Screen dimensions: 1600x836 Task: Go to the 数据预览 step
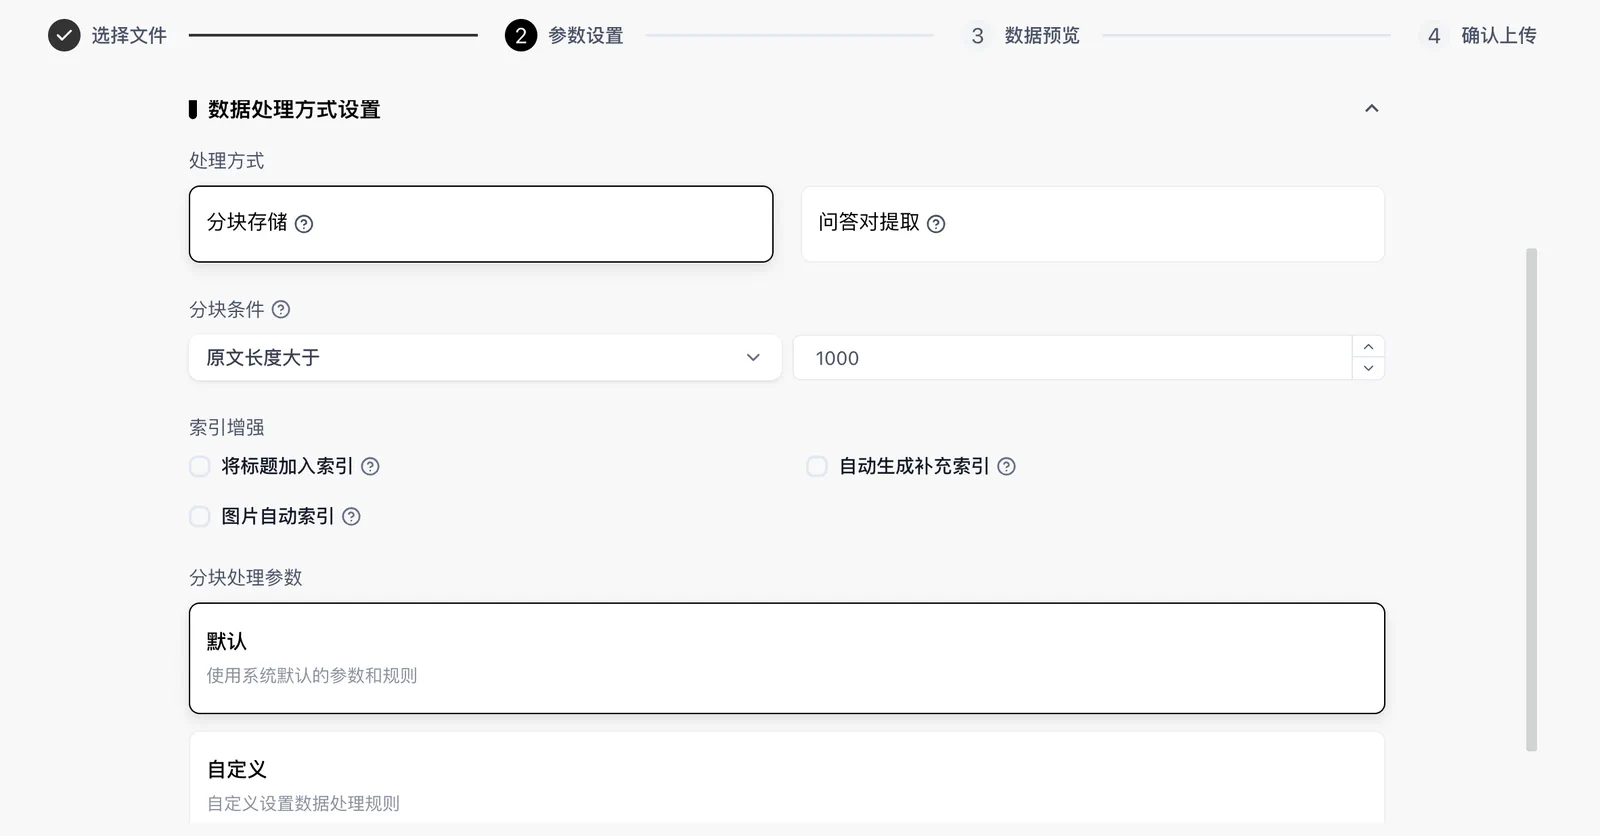tap(1042, 35)
